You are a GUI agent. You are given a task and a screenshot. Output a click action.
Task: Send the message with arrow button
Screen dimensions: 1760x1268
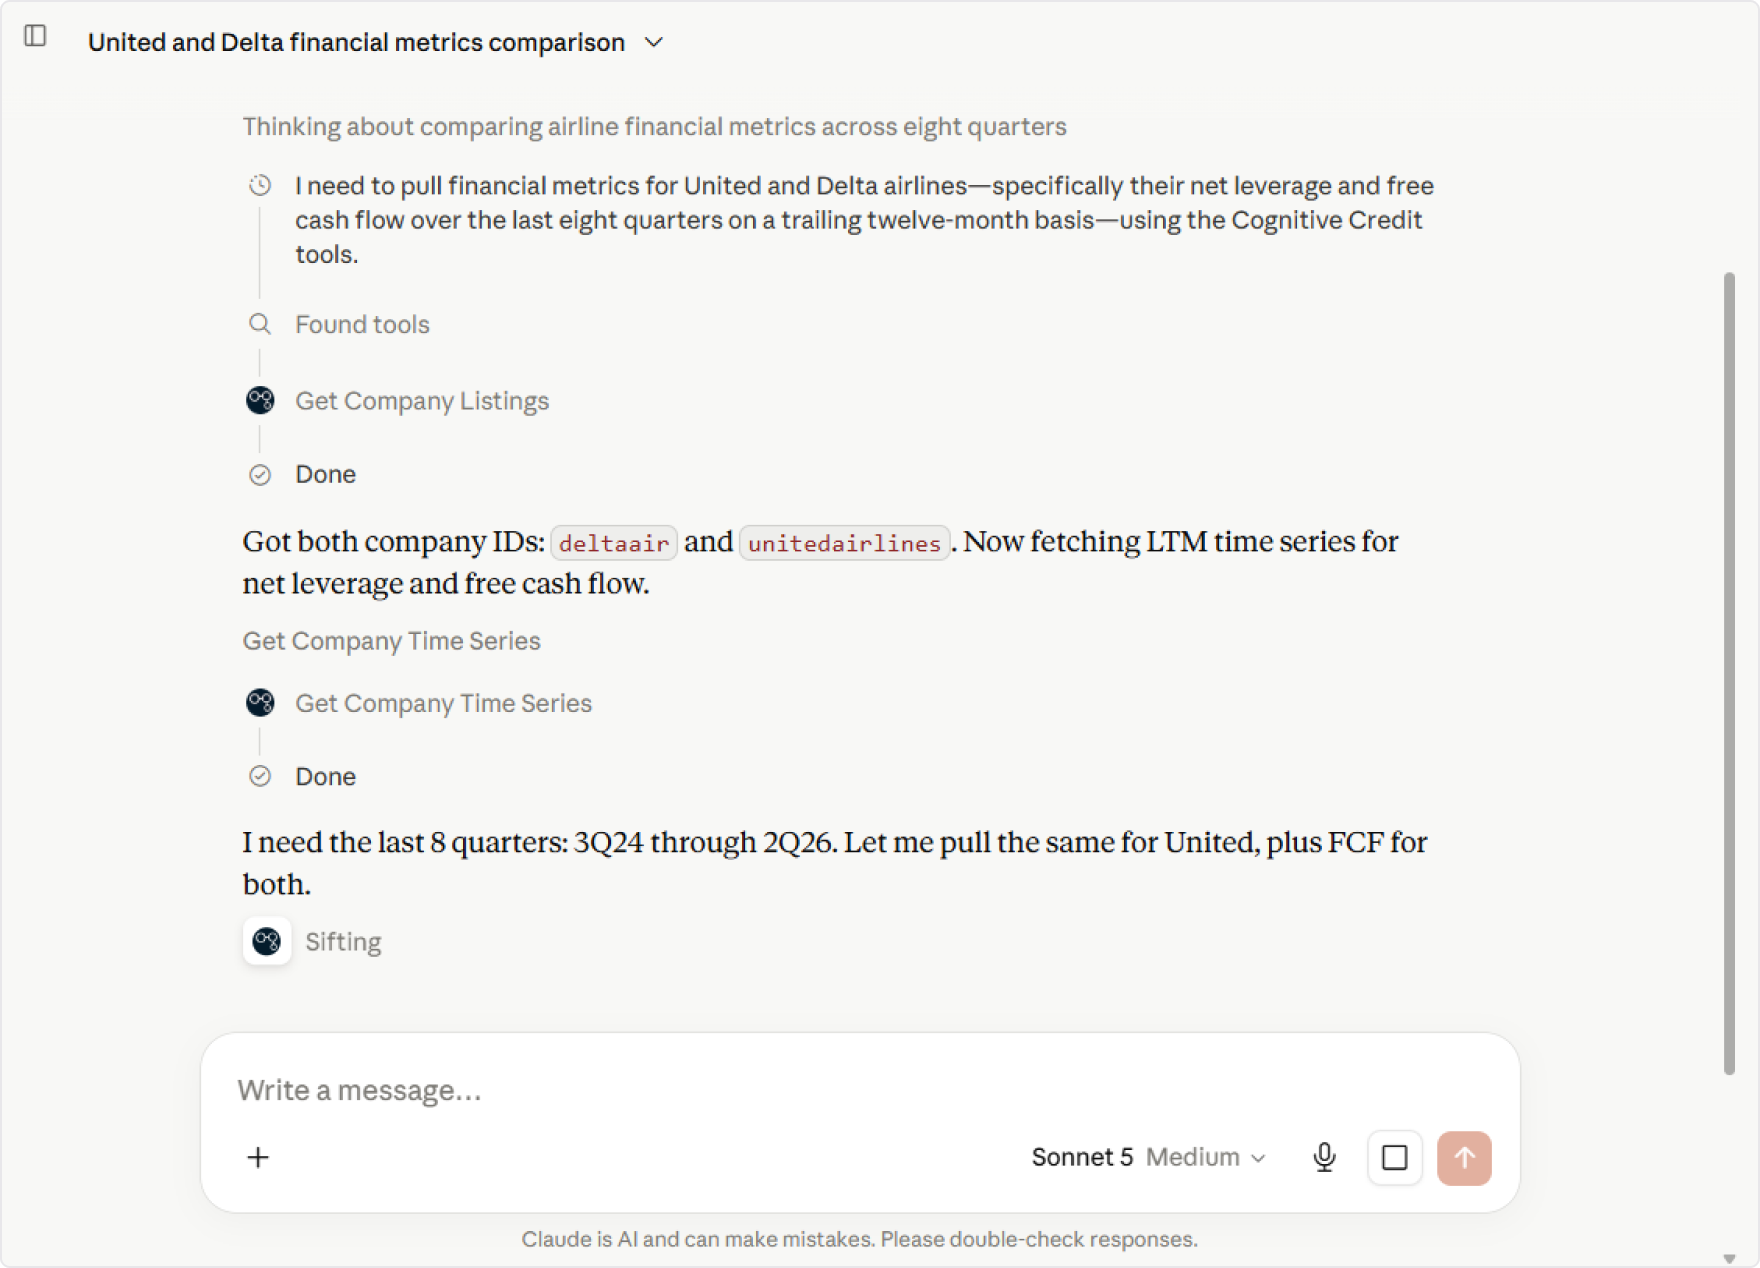point(1464,1157)
